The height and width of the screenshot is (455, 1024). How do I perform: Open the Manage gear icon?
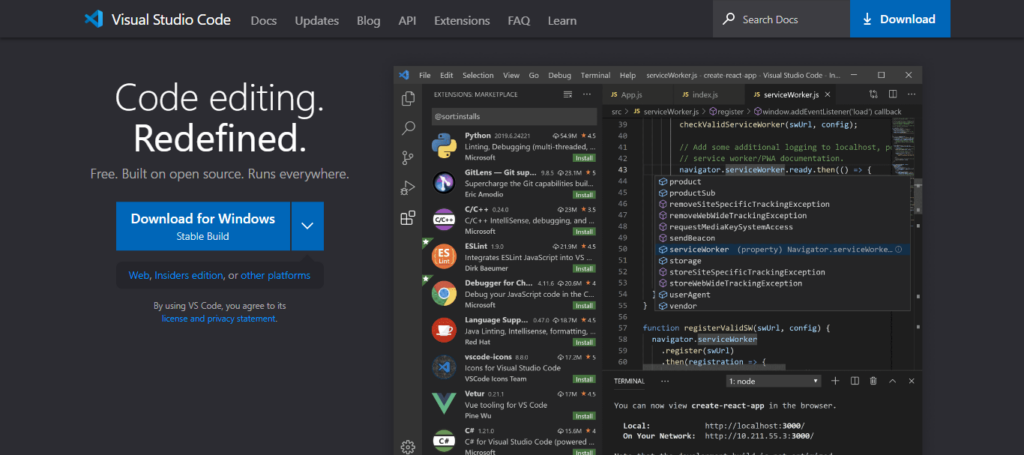point(408,446)
